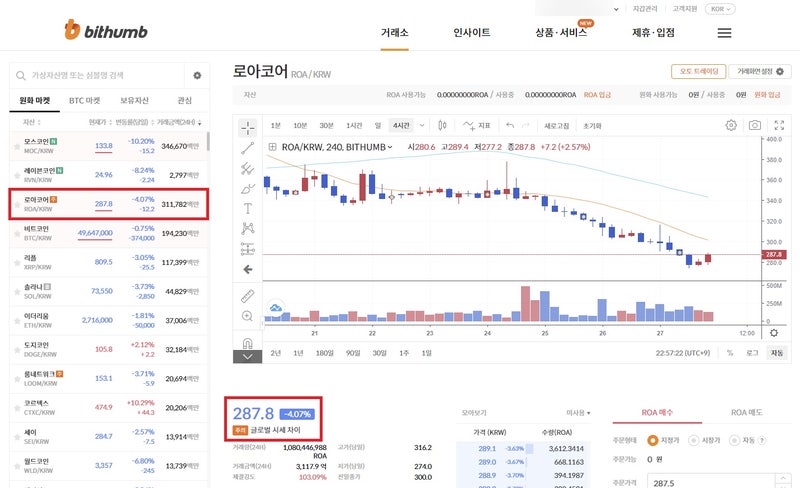Open the 미사용 grouping dropdown

pos(578,412)
